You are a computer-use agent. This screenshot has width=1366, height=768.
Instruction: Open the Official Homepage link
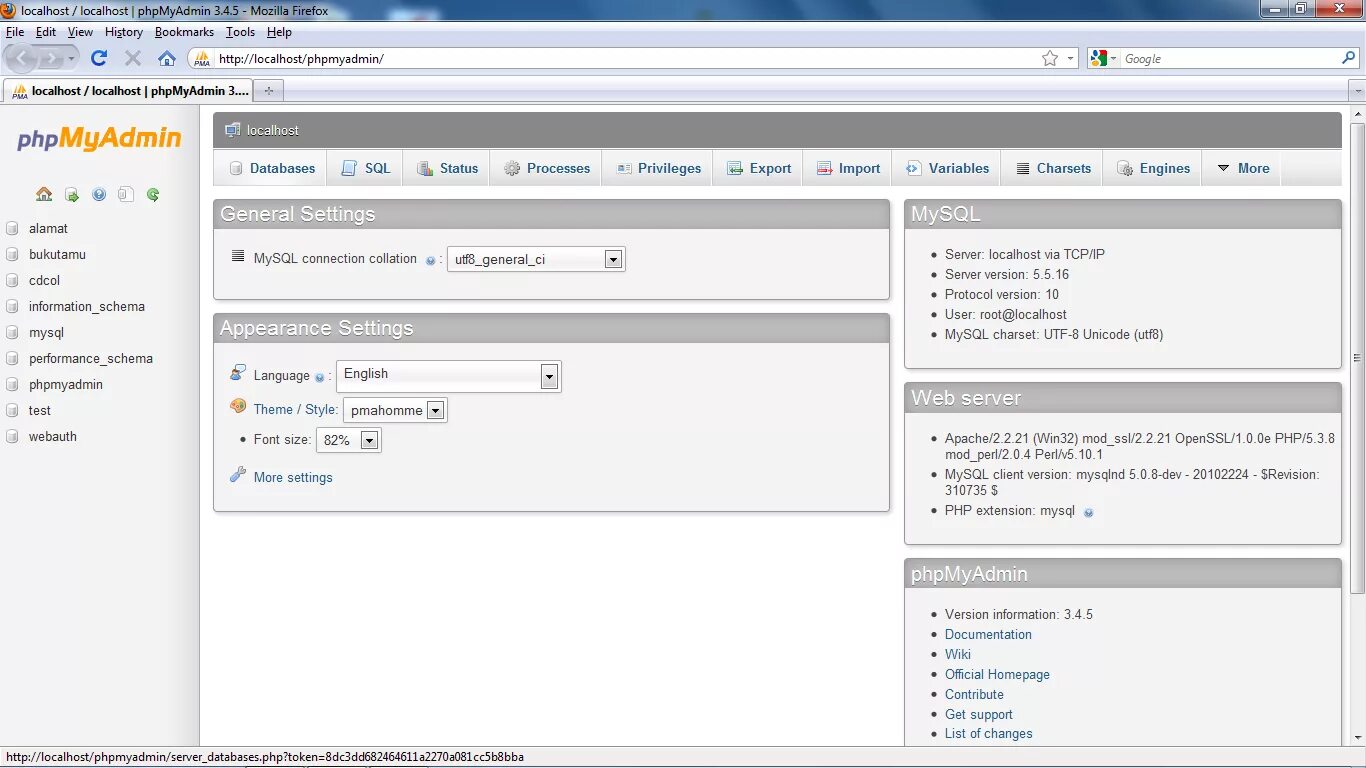click(x=997, y=674)
